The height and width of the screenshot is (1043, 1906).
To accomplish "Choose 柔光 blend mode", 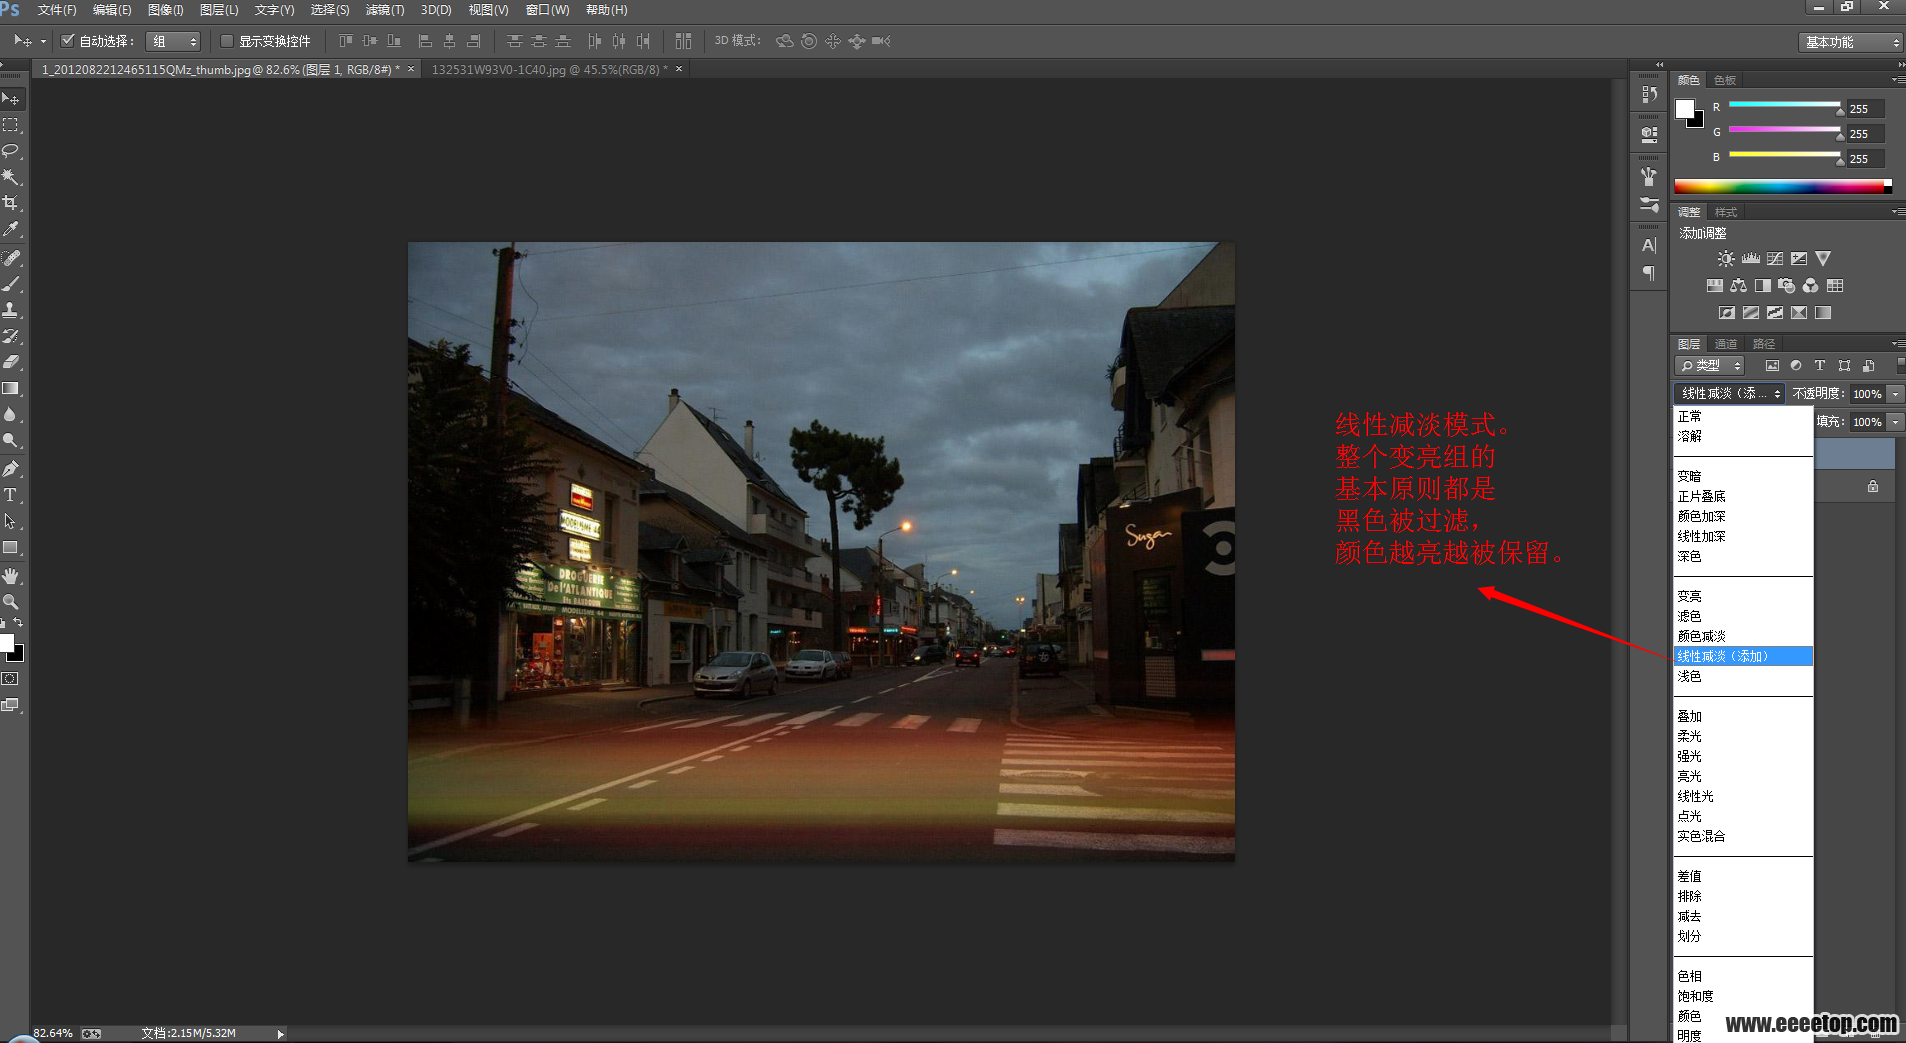I will [1743, 736].
